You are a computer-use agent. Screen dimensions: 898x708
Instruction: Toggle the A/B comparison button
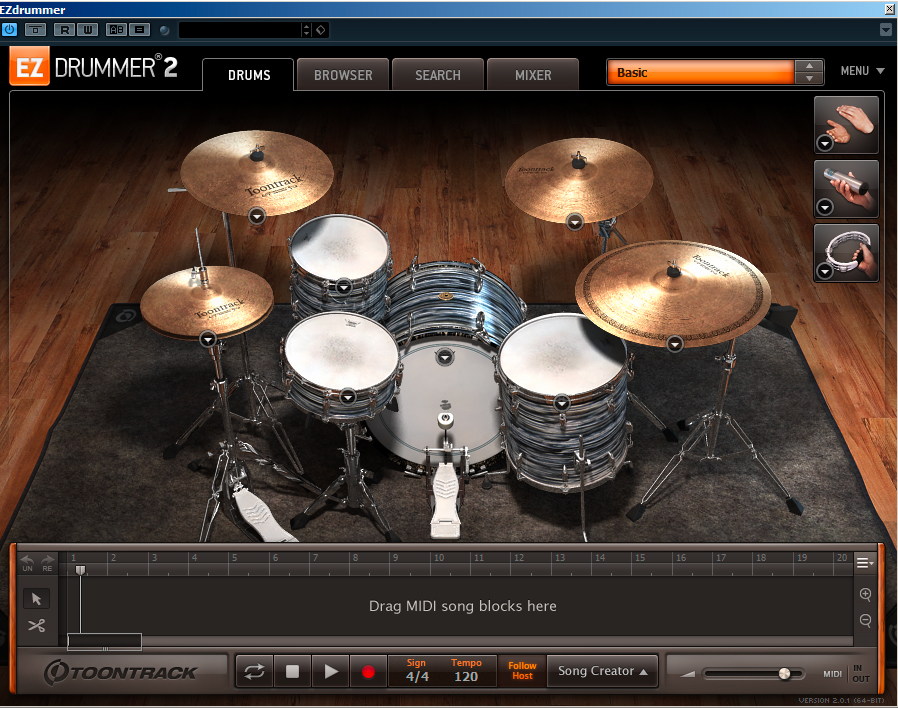116,30
